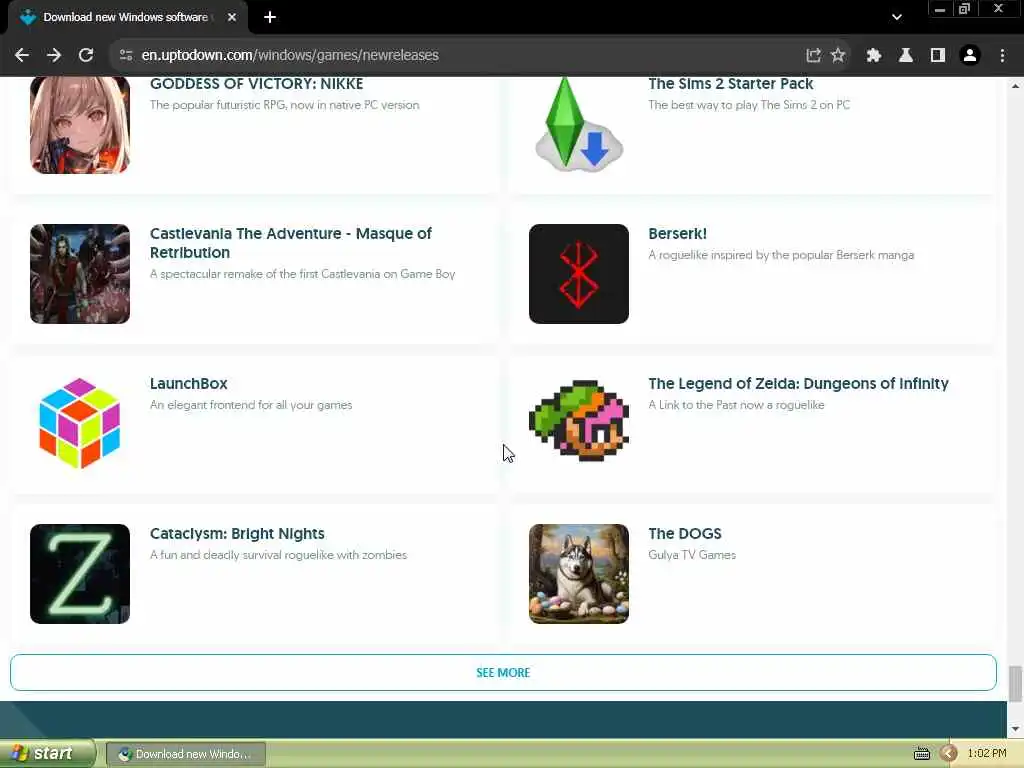Screen dimensions: 1024x768
Task: View site information icon in address bar
Action: [x=126, y=56]
